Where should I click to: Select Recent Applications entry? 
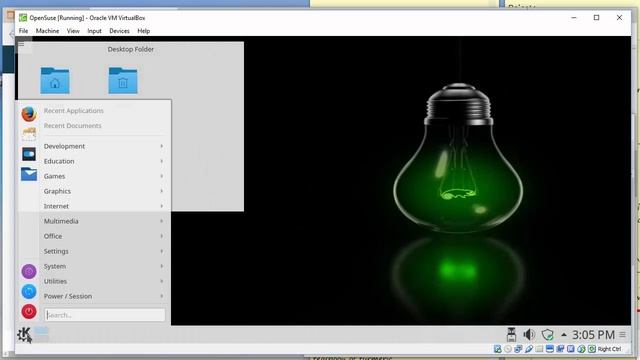point(74,111)
